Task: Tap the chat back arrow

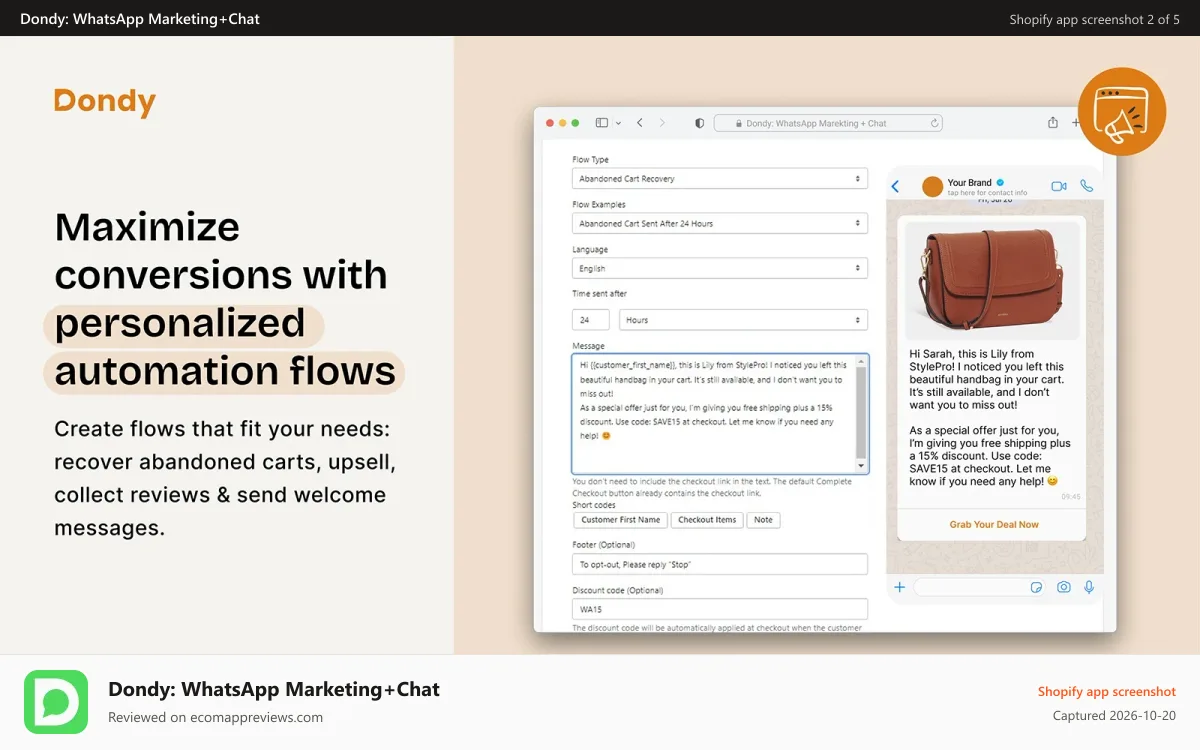Action: [895, 186]
